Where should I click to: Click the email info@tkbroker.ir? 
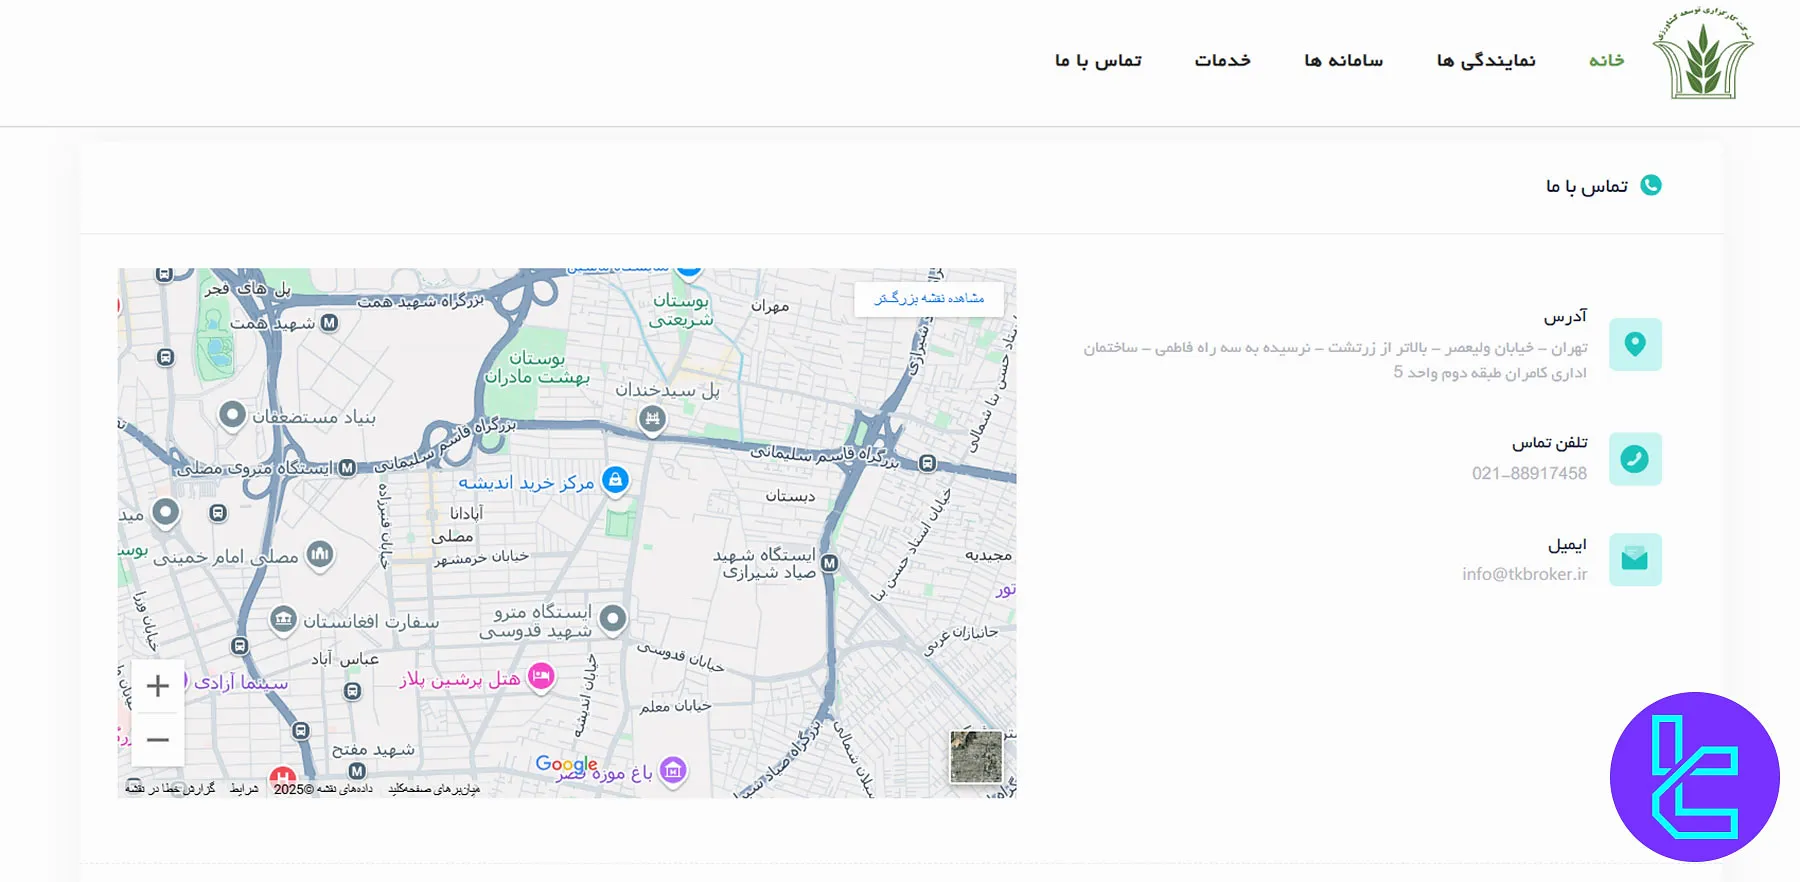[x=1524, y=574]
